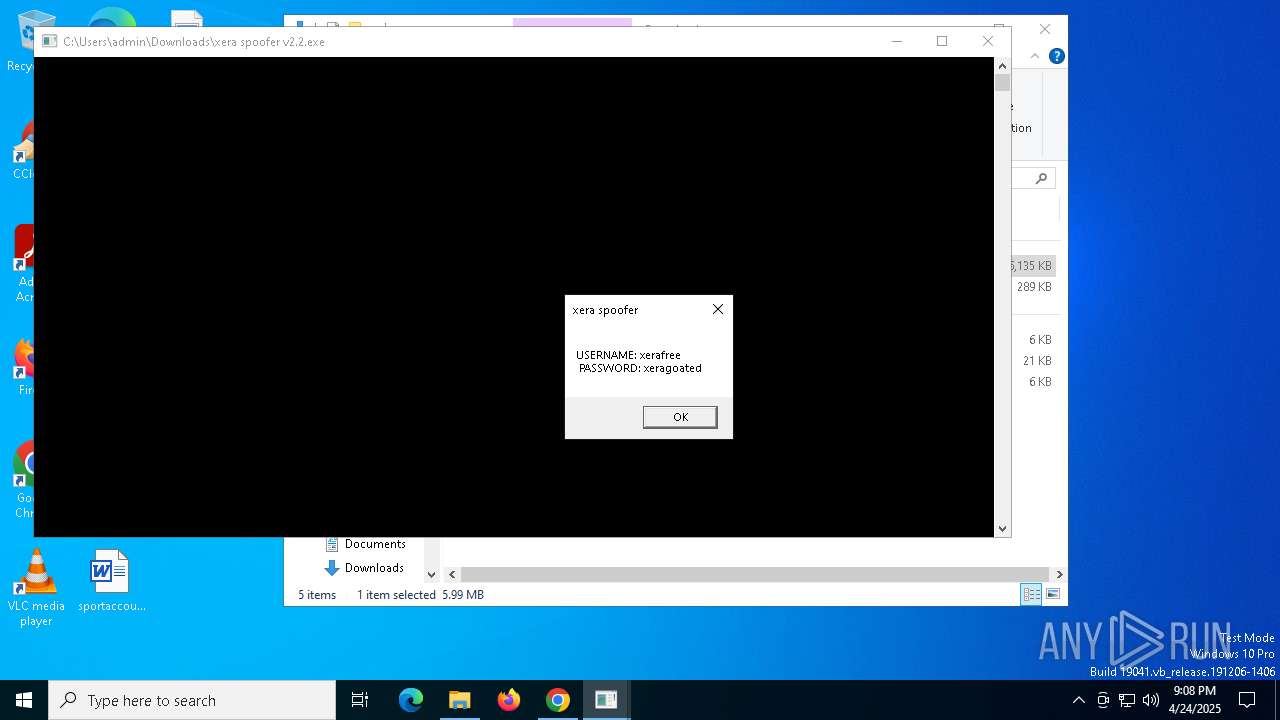Click Explorer horizontal scrollbar right arrow
Image resolution: width=1280 pixels, height=720 pixels.
[x=1059, y=574]
